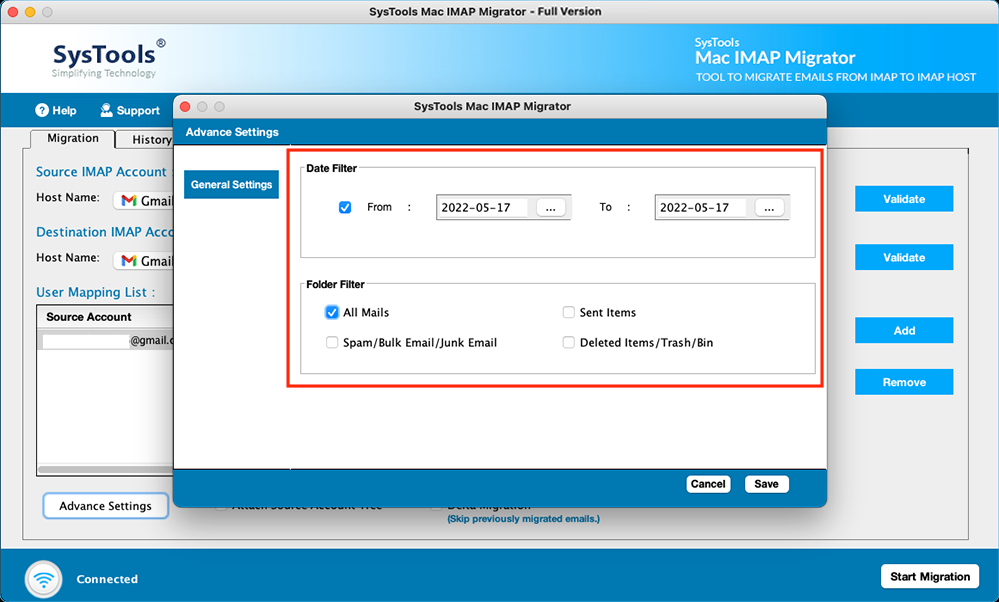Click the horizontal scrollbar under User Mapping List

tap(105, 470)
